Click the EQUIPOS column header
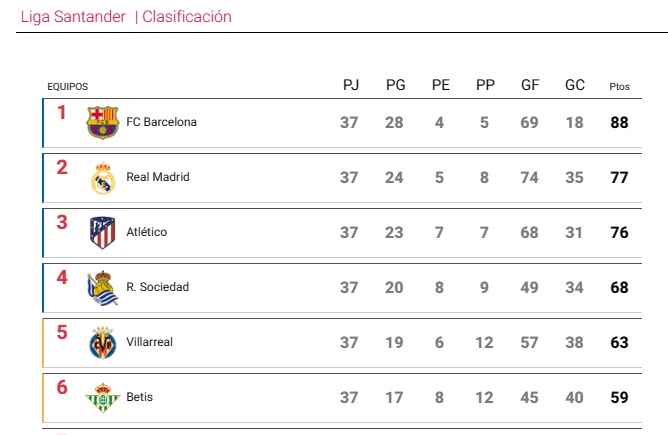The height and width of the screenshot is (435, 668). pyautogui.click(x=67, y=86)
